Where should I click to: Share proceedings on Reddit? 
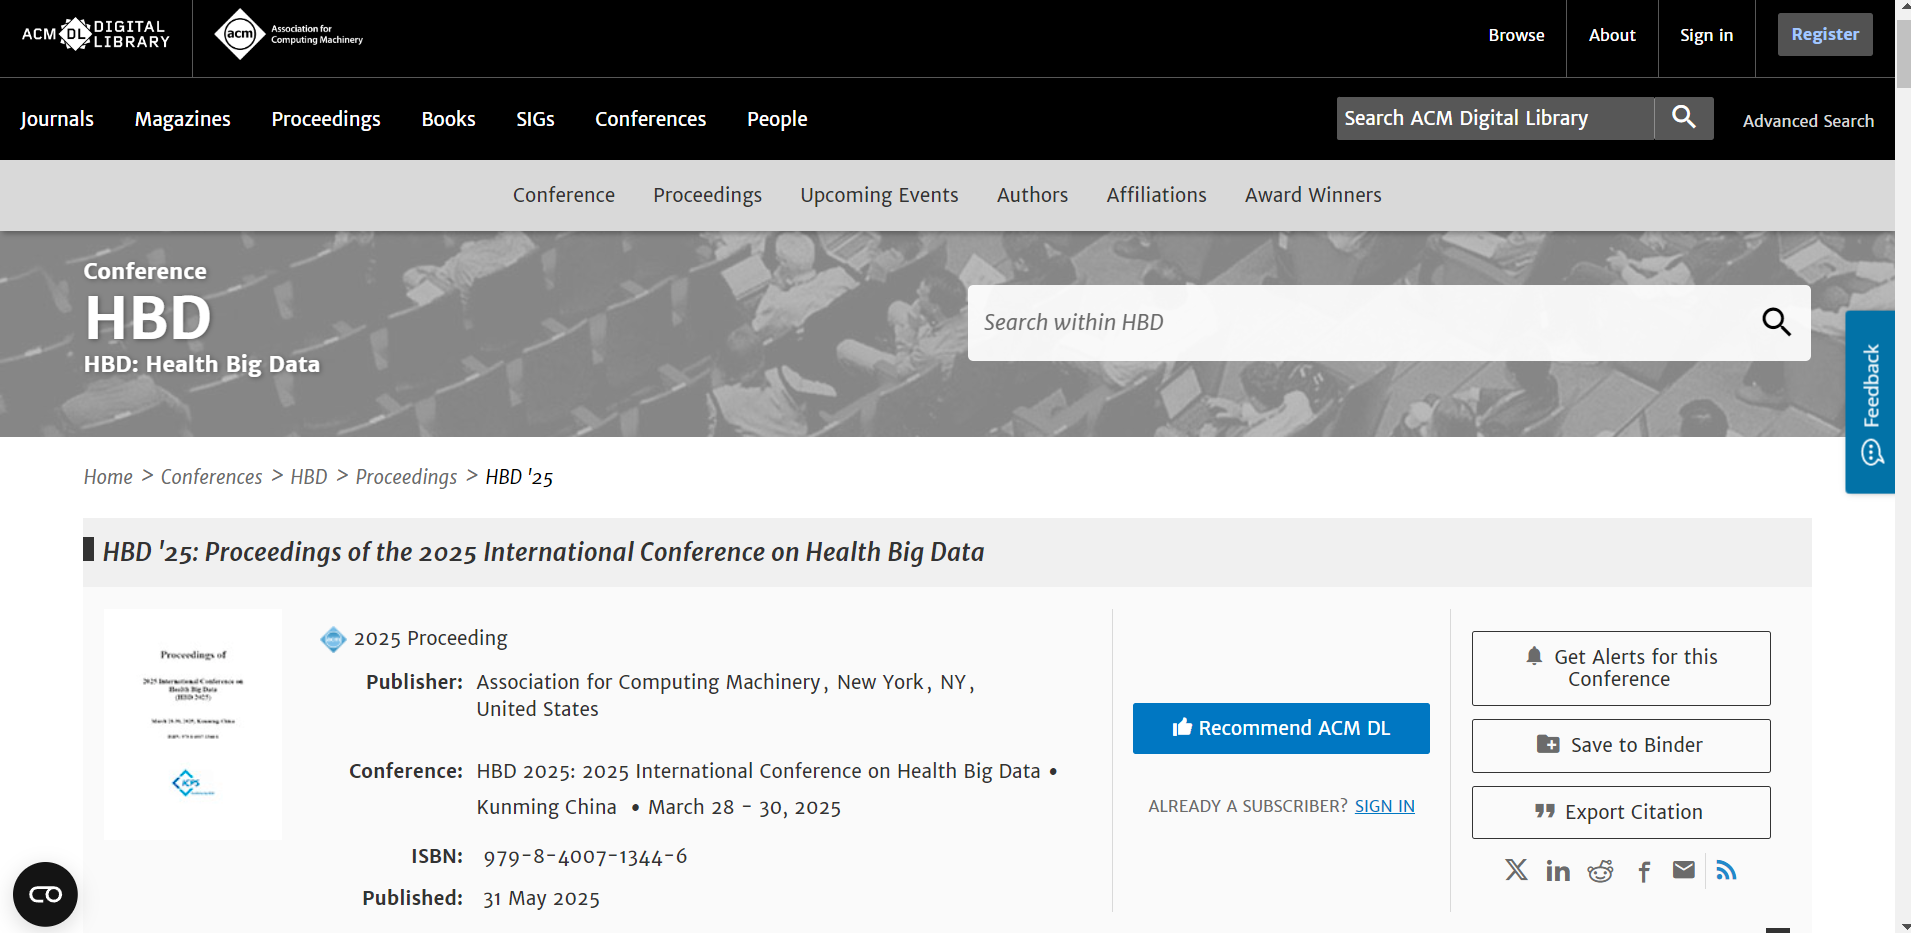1600,871
